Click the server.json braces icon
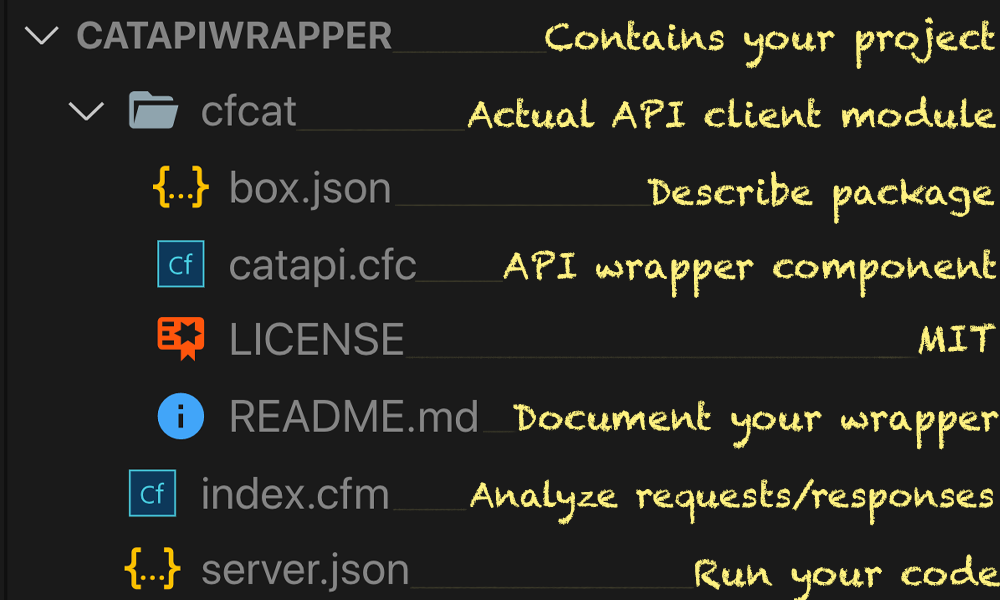 point(152,567)
